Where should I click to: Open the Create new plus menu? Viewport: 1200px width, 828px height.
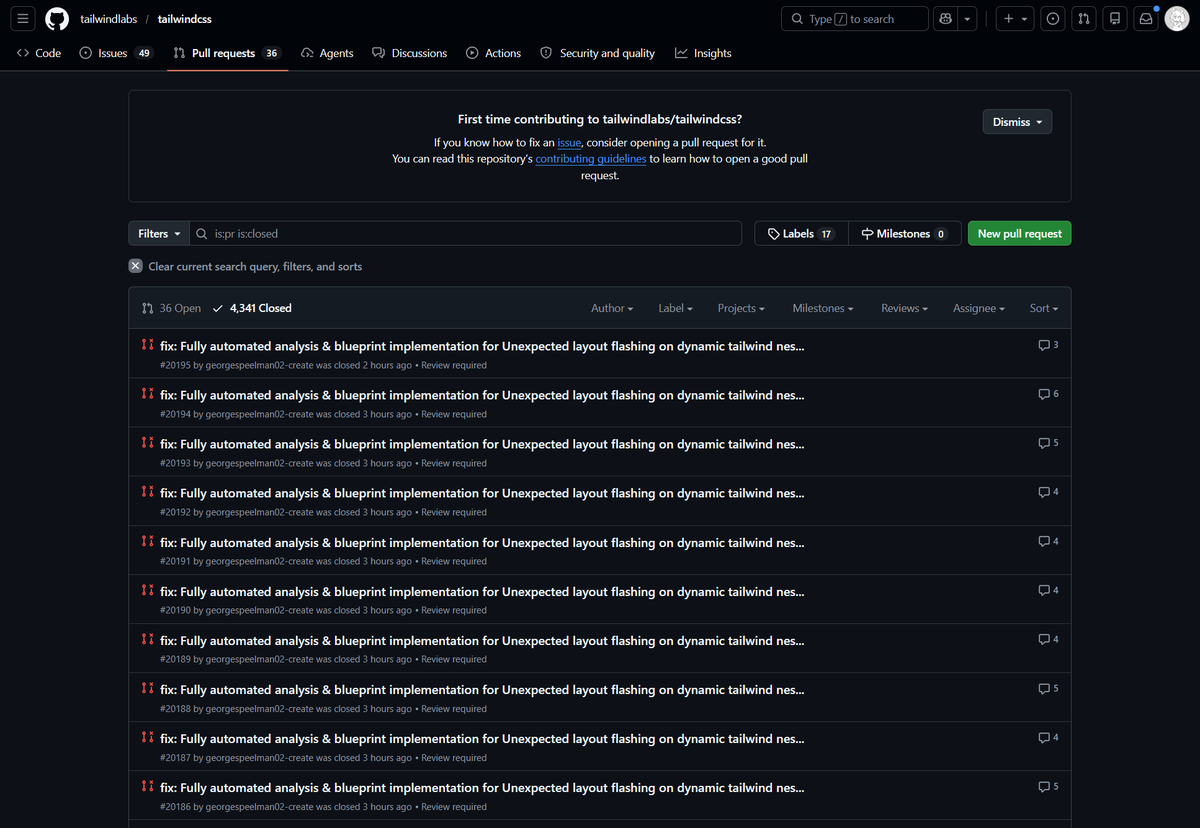(1015, 19)
